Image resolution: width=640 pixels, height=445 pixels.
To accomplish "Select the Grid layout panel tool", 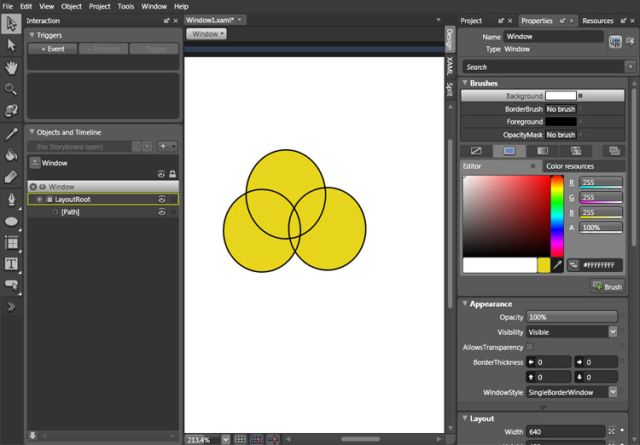I will (x=11, y=243).
